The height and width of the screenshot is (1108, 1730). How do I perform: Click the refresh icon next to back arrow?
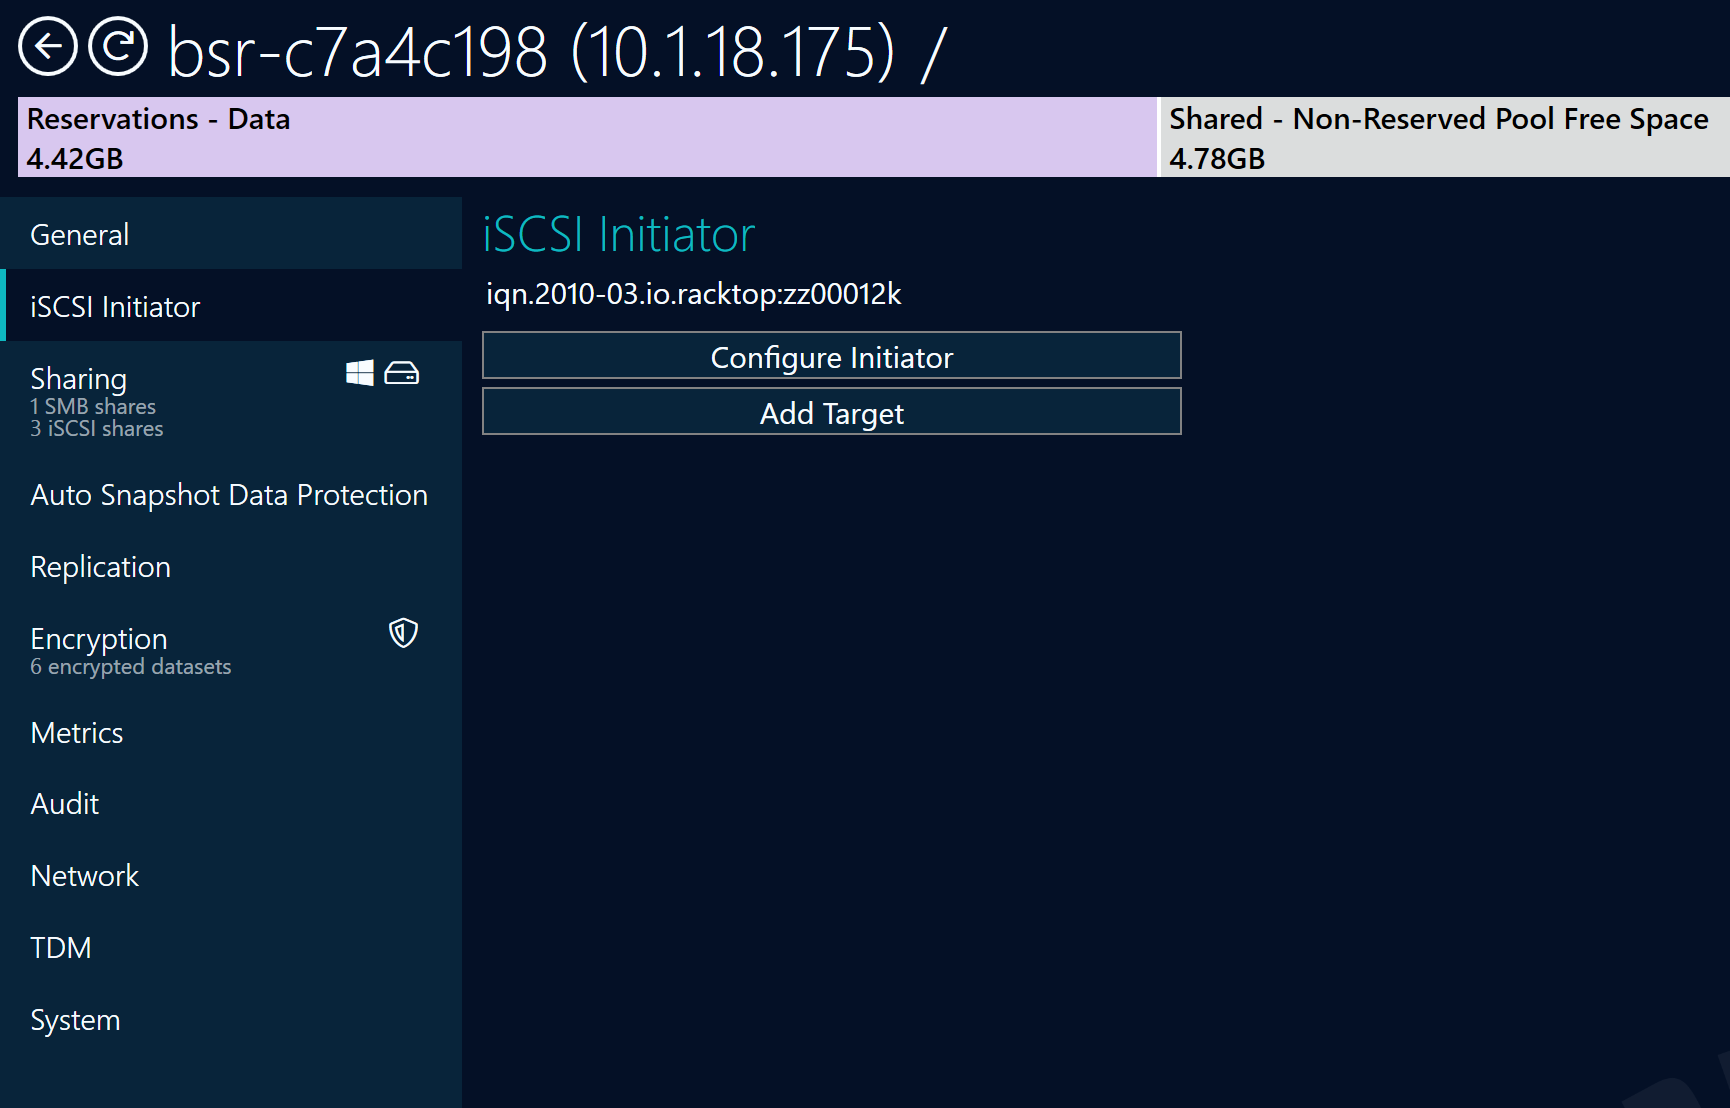(117, 47)
